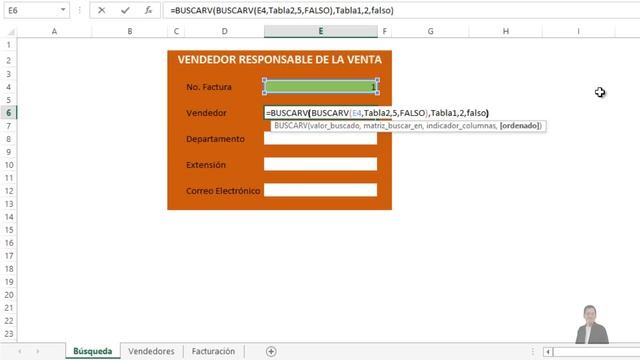This screenshot has height=360, width=640.
Task: Click the horizontal scrollbar left arrow
Action: click(548, 351)
